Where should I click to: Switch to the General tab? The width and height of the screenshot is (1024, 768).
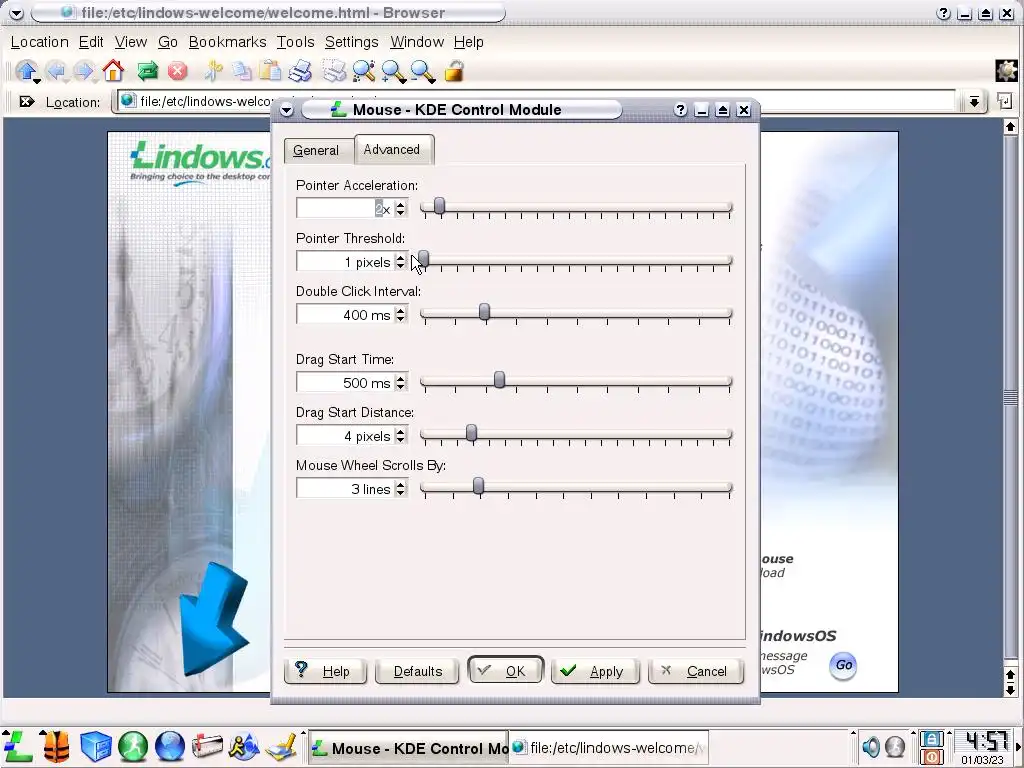(x=318, y=150)
